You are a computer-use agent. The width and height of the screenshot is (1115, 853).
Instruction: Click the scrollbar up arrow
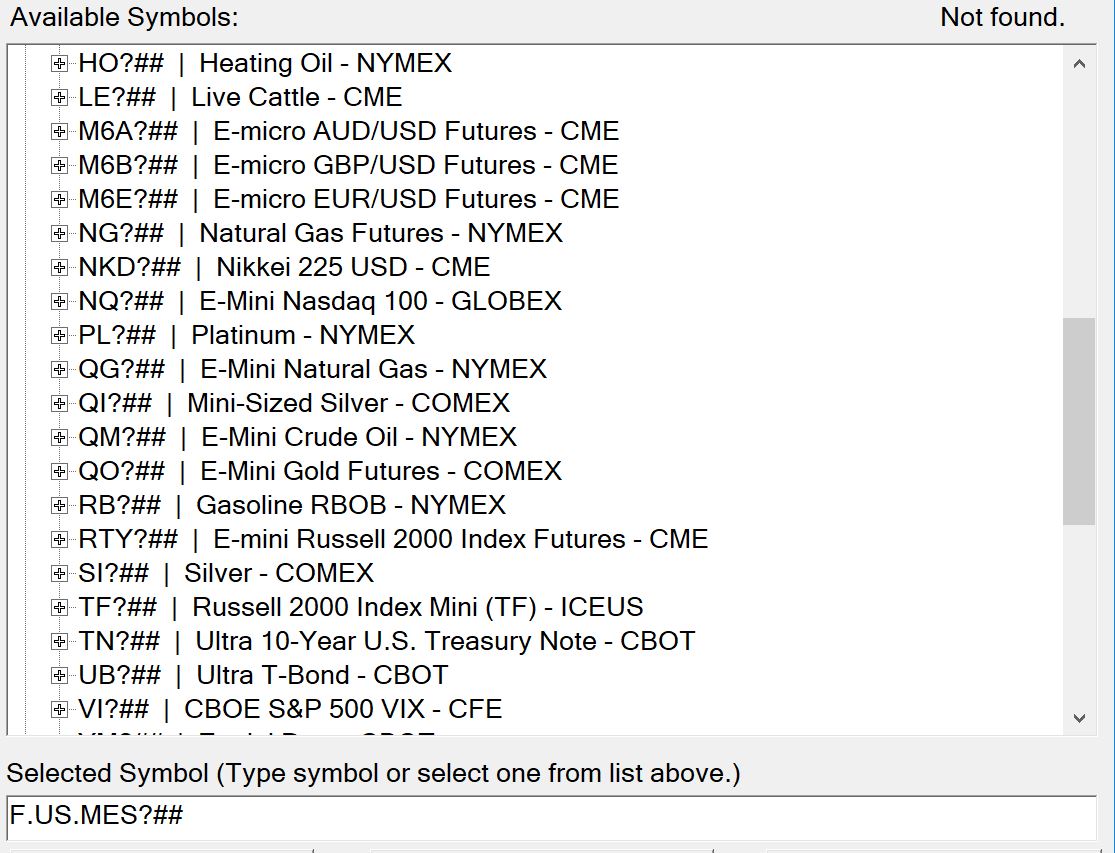pos(1078,64)
